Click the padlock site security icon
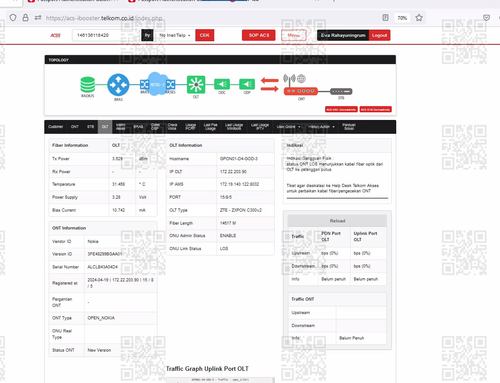Image resolution: width=500 pixels, height=383 pixels. pos(25,18)
